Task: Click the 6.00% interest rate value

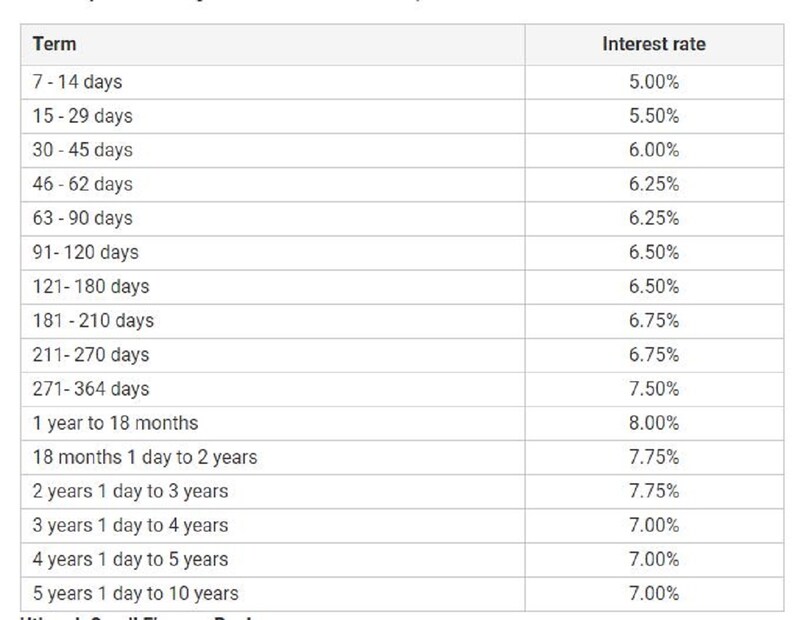Action: pyautogui.click(x=654, y=150)
